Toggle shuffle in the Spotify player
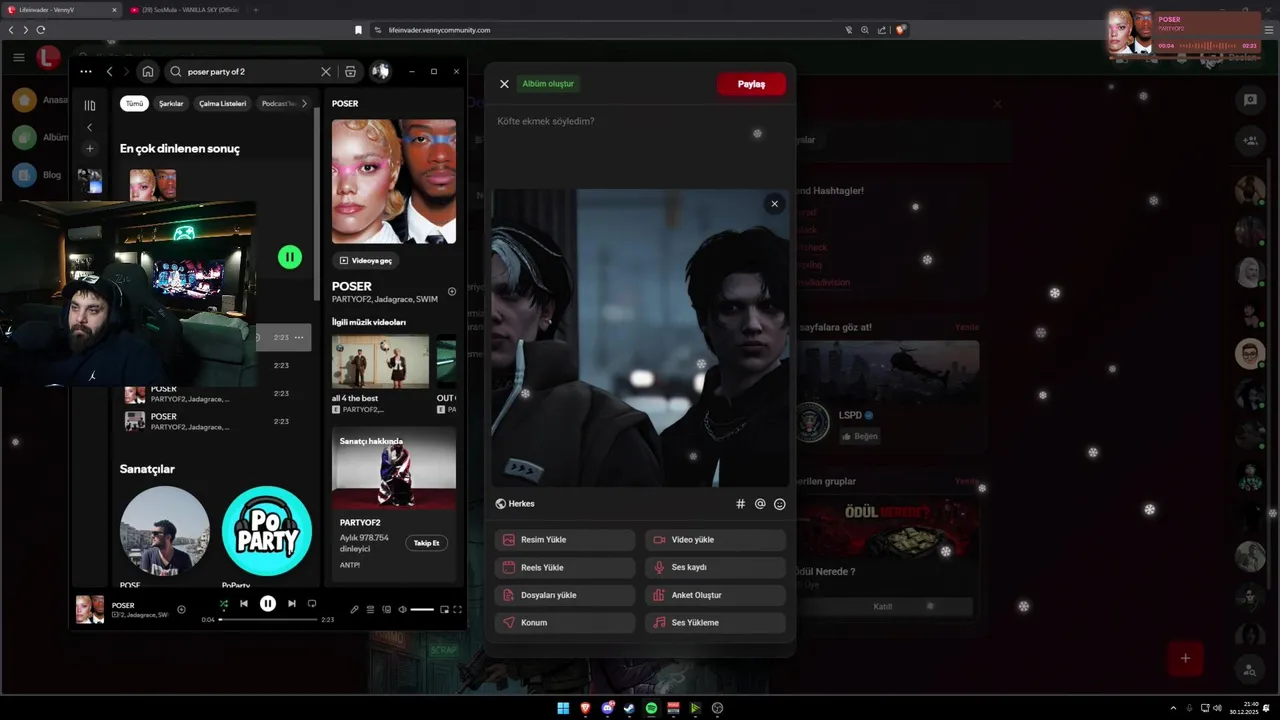This screenshot has height=720, width=1280. (224, 603)
